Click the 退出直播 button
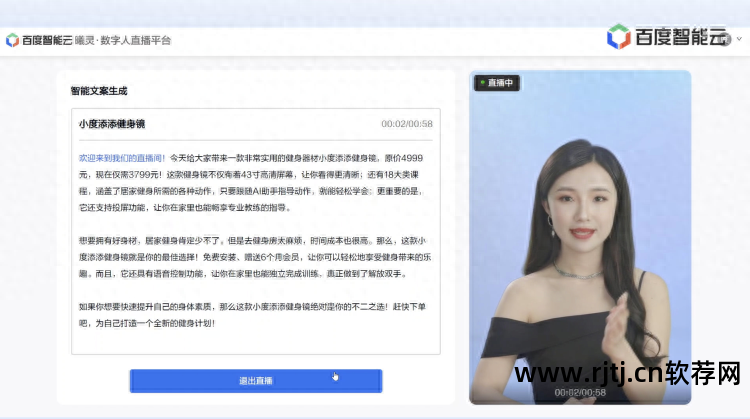 256,381
